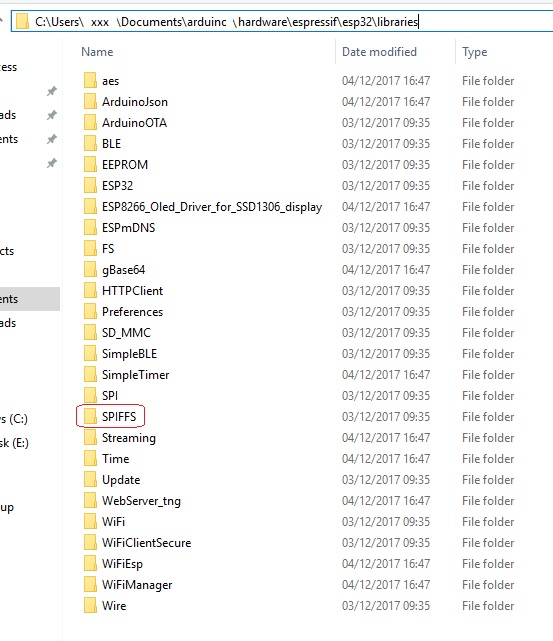
Task: Sort the list by the Name column
Action: (97, 52)
